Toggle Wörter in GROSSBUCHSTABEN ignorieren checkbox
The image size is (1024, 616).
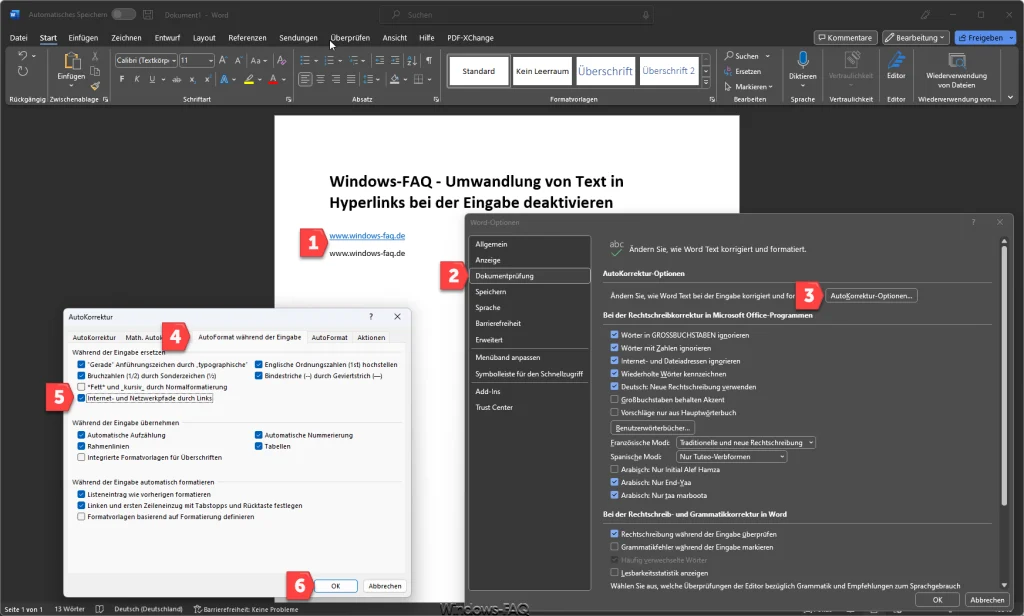tap(614, 334)
